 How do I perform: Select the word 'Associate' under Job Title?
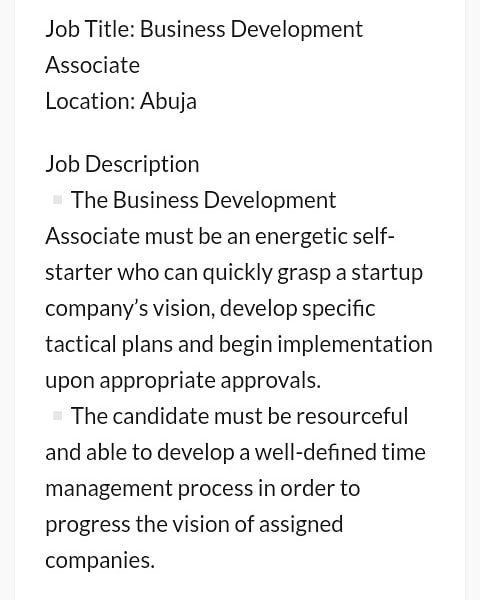(93, 65)
